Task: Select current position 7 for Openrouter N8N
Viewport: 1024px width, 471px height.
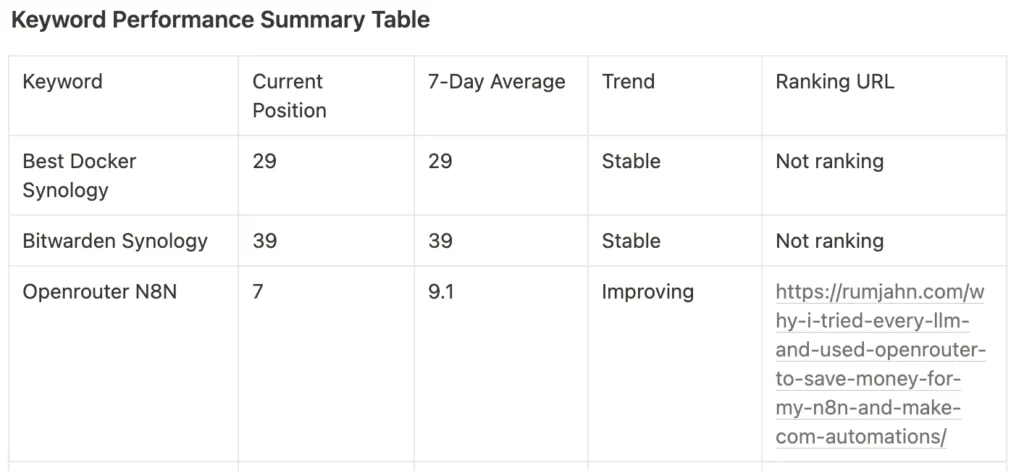Action: [x=258, y=293]
